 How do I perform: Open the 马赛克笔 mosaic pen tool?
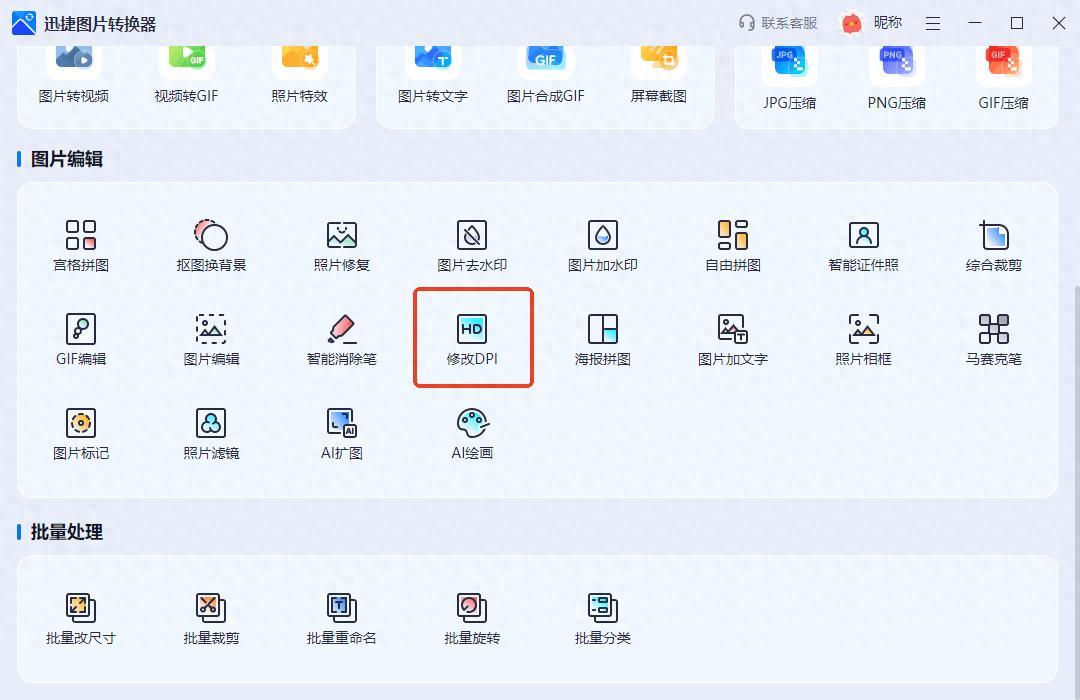(993, 340)
